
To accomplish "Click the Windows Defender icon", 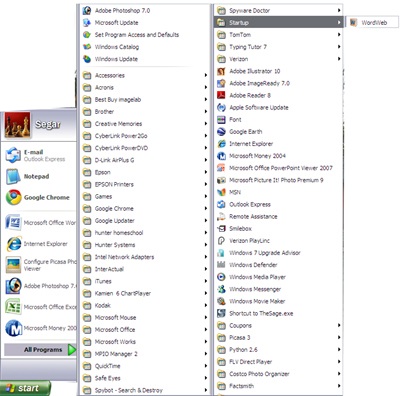I will 221,265.
